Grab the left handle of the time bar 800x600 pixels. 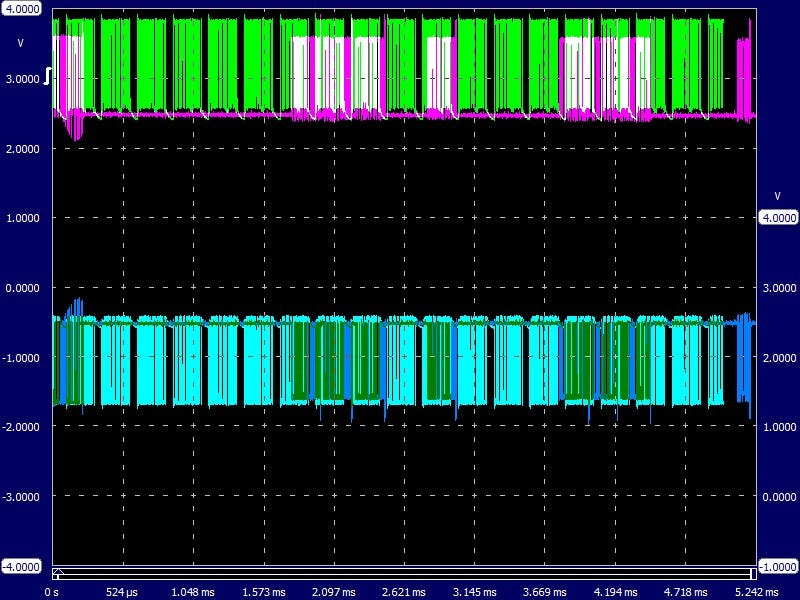click(x=57, y=573)
